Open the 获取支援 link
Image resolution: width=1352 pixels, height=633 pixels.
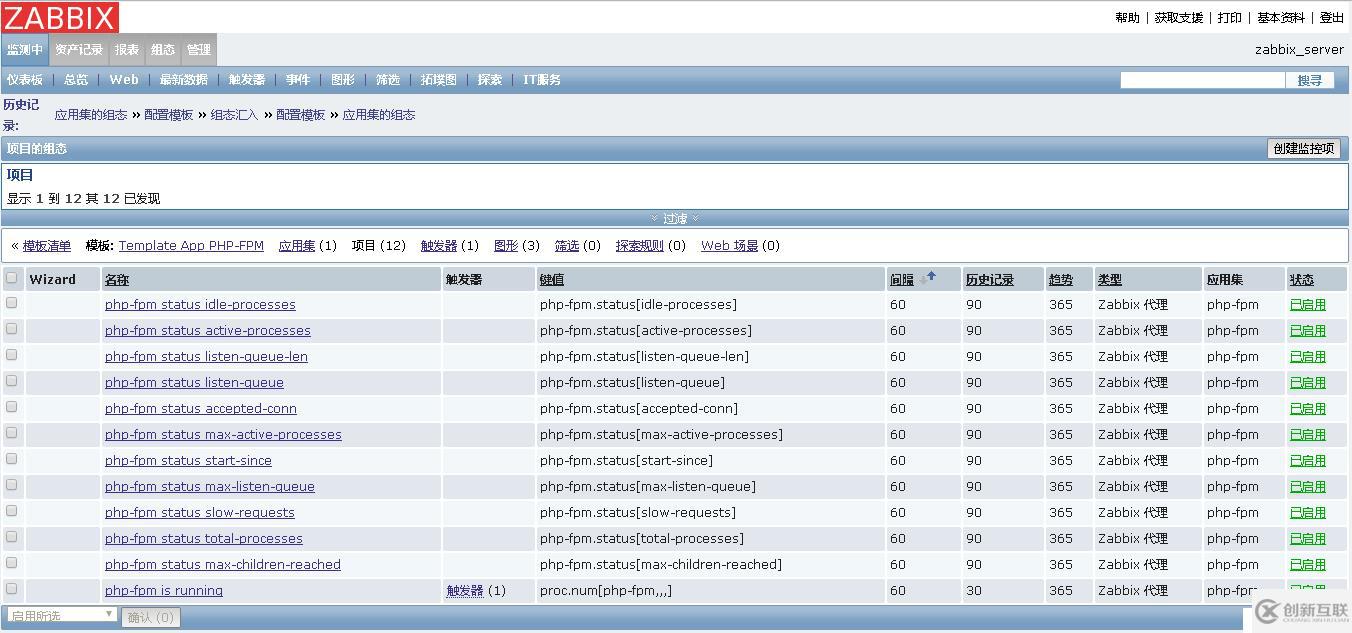(1179, 18)
